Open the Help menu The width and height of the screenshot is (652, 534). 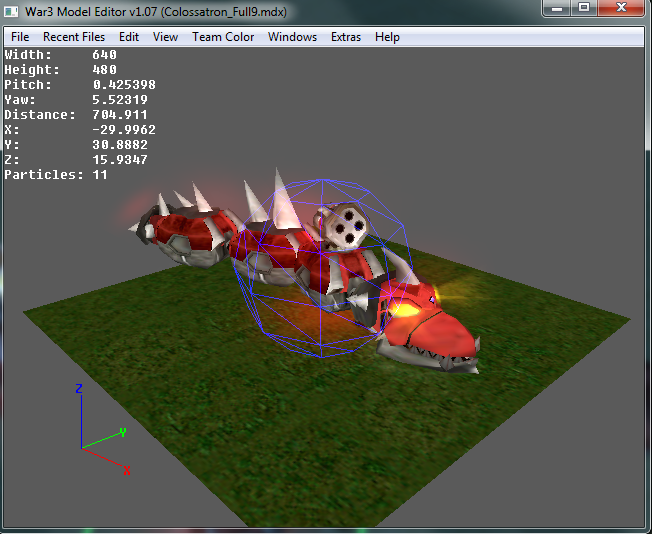click(x=387, y=37)
